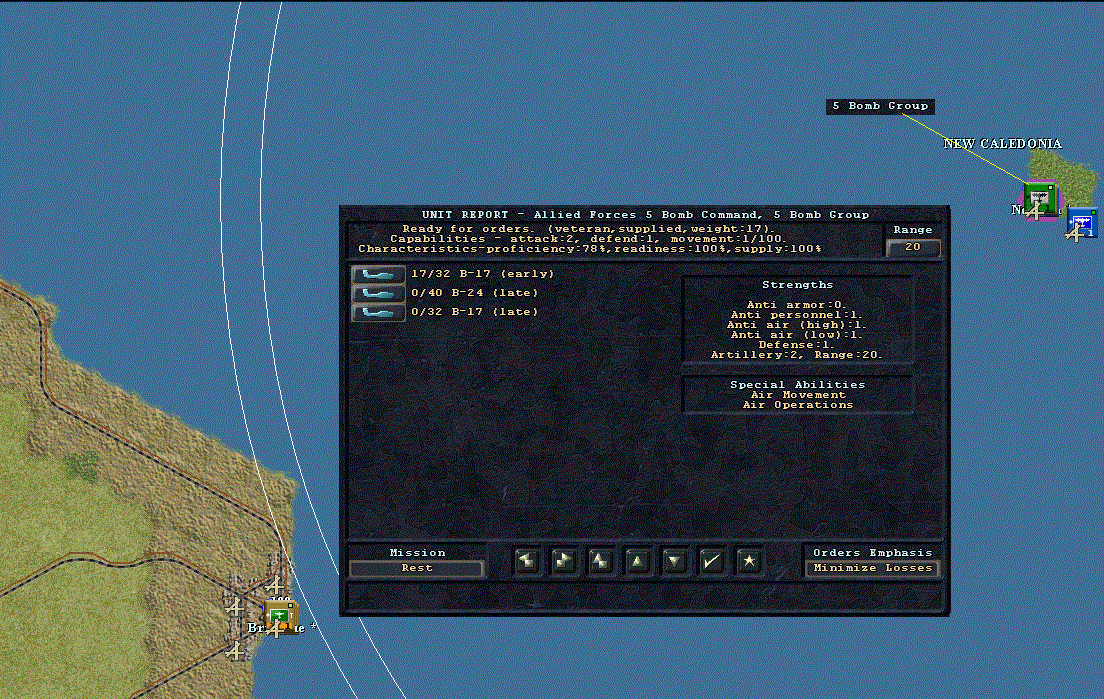The width and height of the screenshot is (1104, 699).
Task: Select the B-17 (early) aircraft icon
Action: pyautogui.click(x=378, y=274)
